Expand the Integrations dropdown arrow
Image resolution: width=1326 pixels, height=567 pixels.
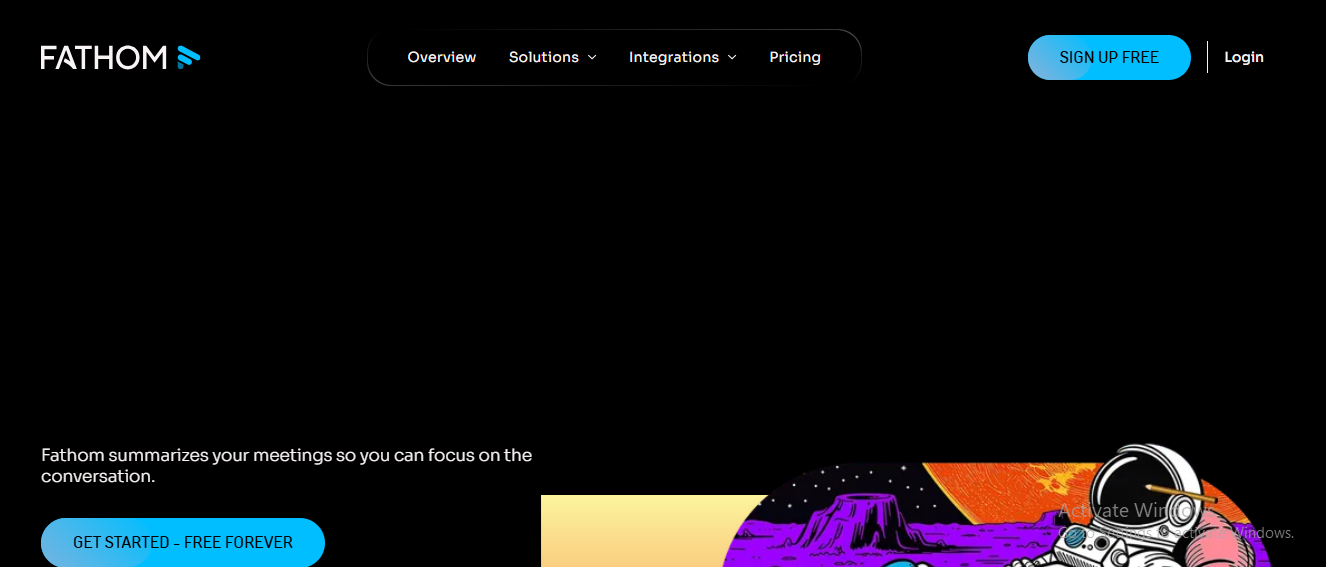pyautogui.click(x=732, y=58)
